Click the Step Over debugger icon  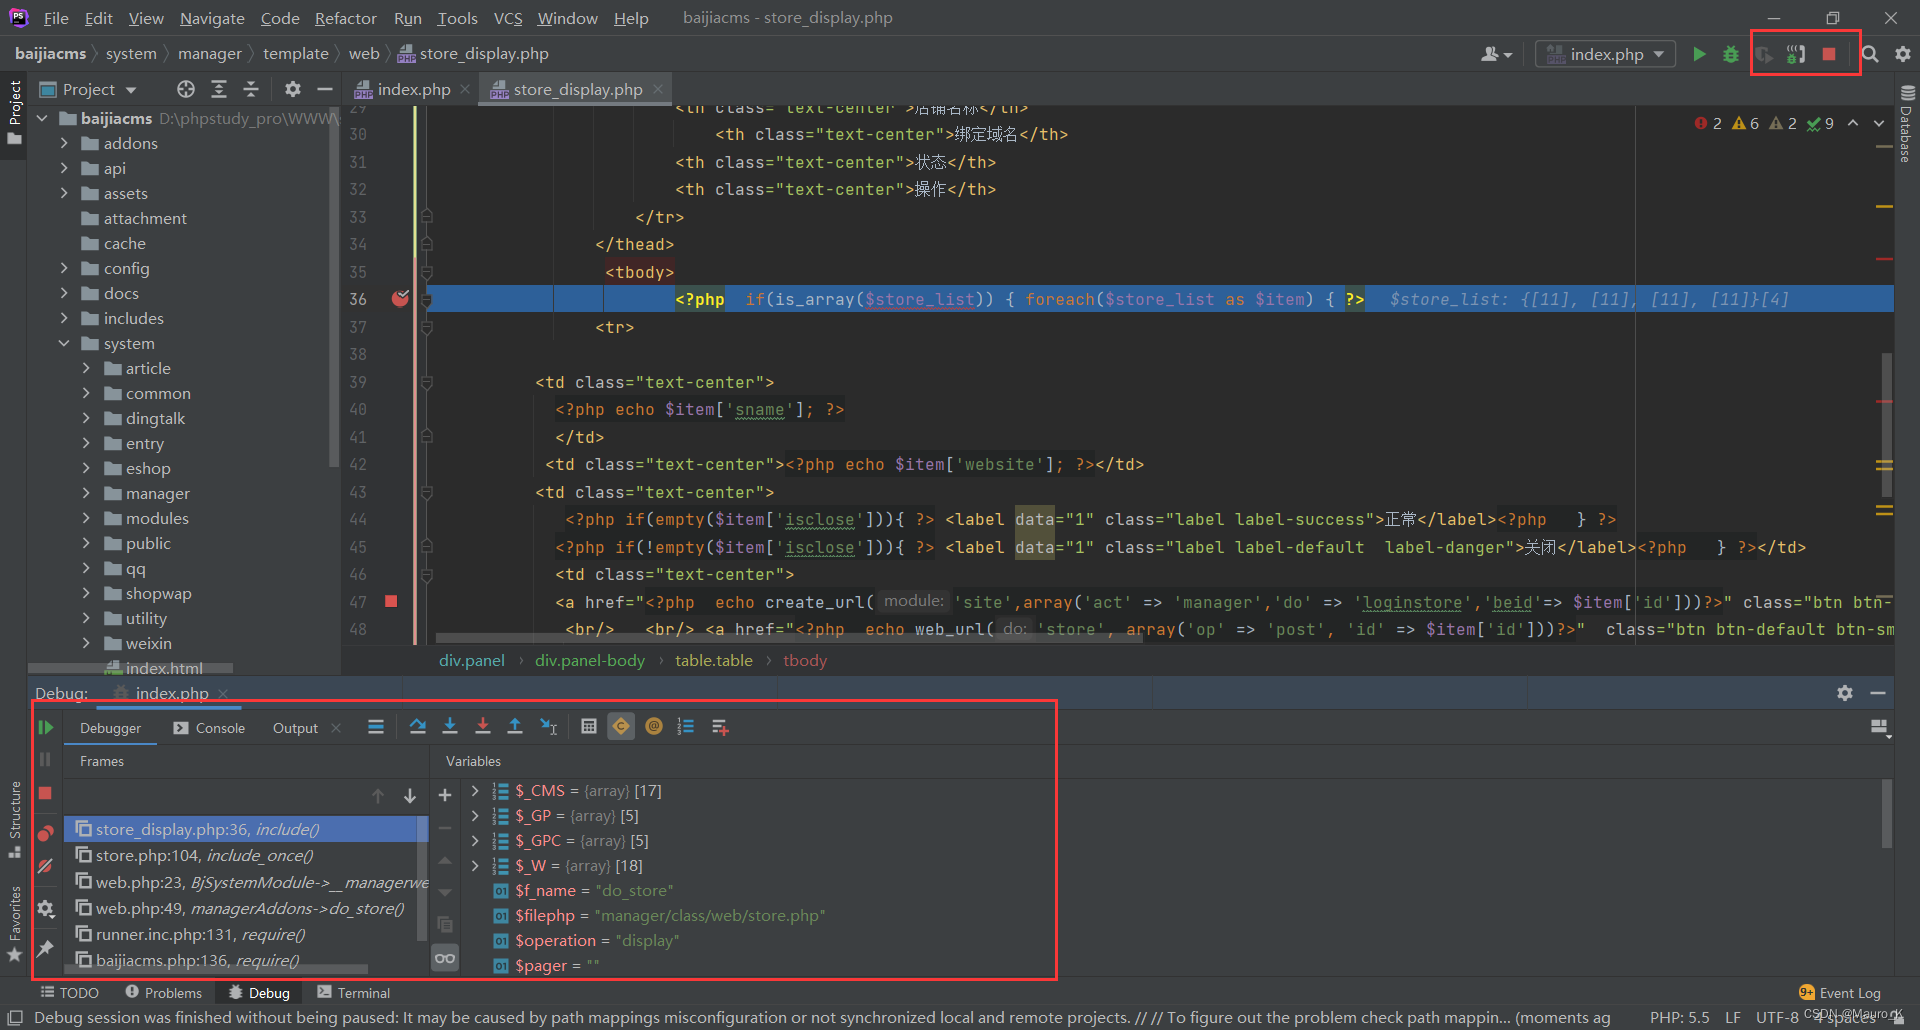tap(418, 727)
